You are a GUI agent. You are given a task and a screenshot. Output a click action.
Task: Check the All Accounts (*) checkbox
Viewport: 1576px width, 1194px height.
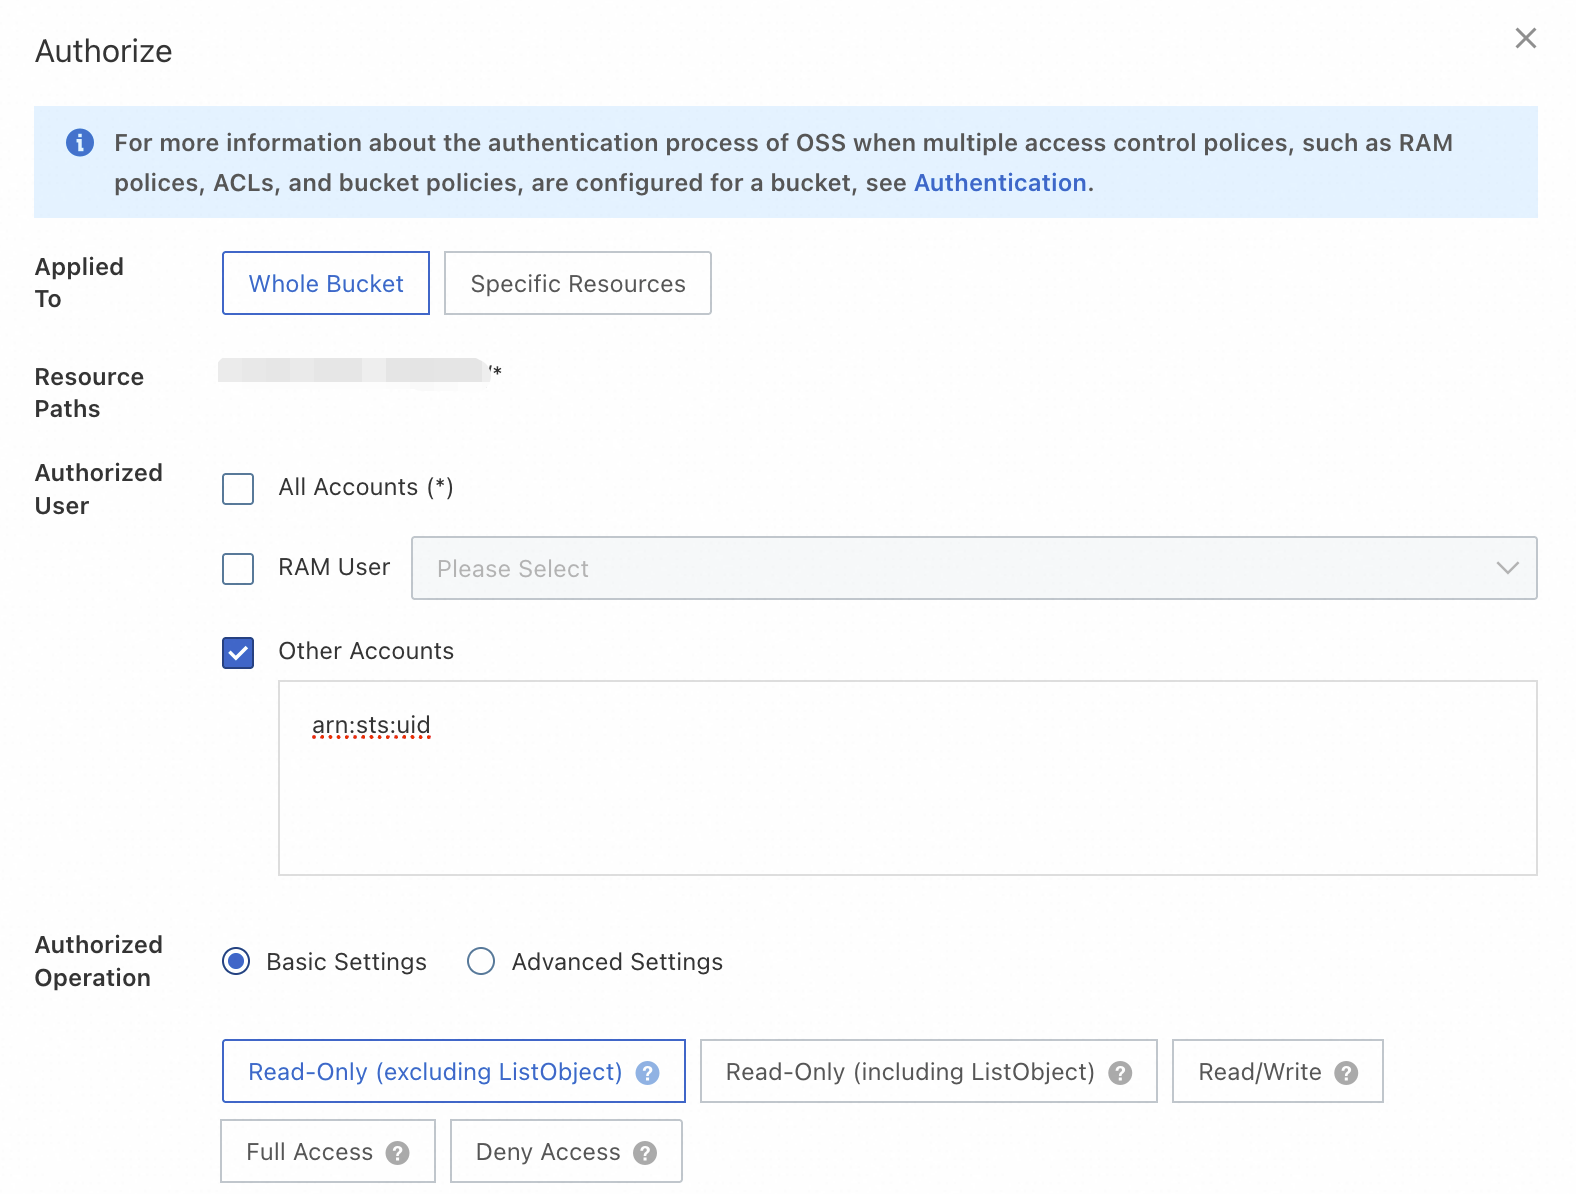pyautogui.click(x=238, y=489)
